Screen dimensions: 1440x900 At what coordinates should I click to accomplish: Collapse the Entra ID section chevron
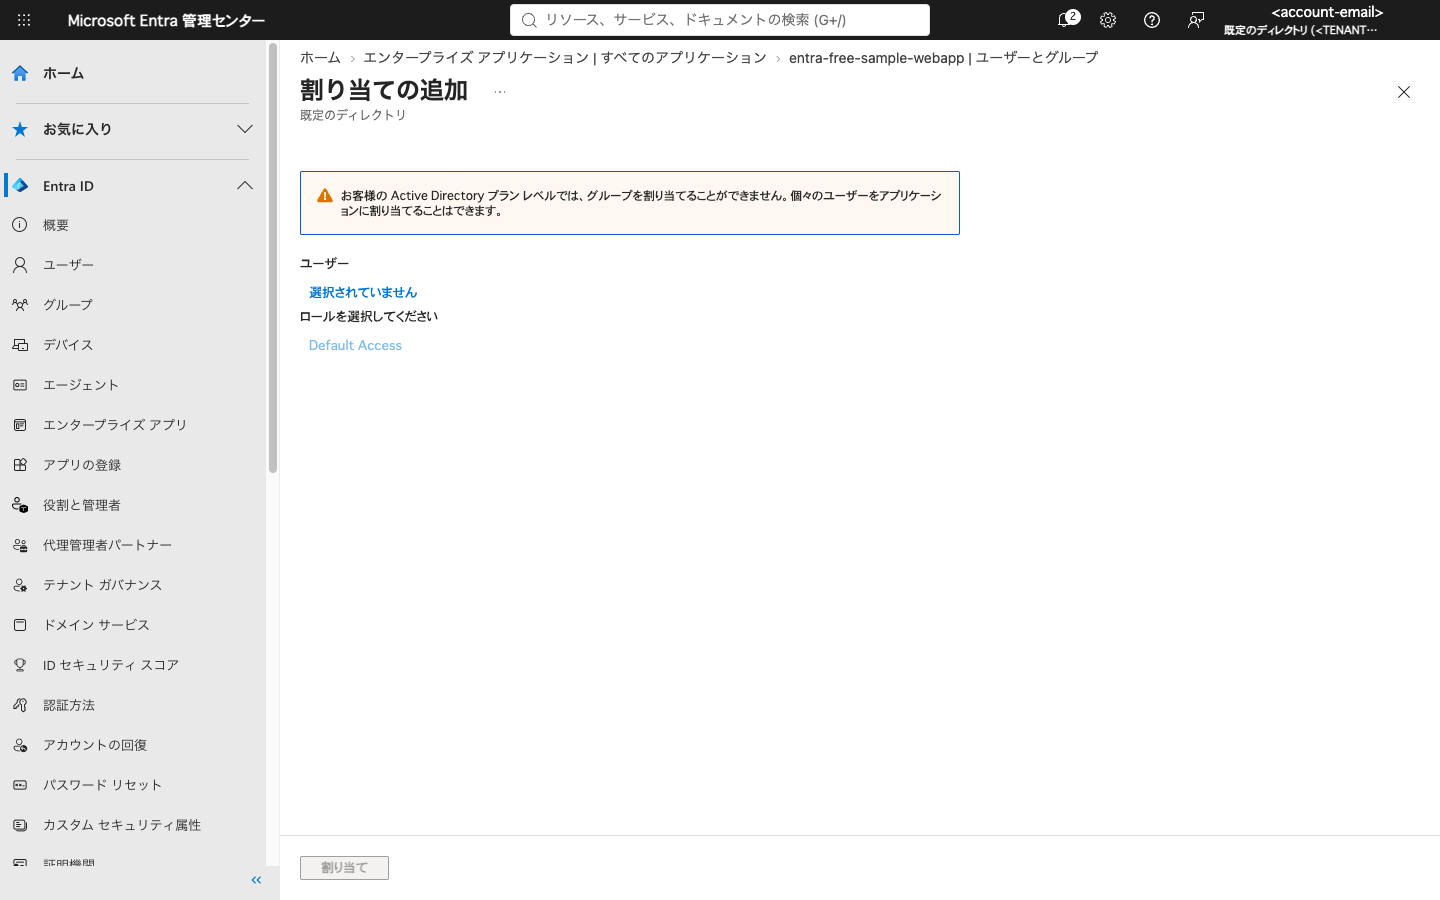point(245,186)
